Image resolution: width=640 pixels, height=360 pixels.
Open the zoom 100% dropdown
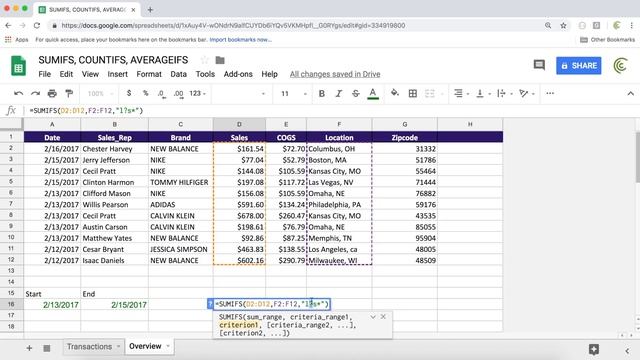click(x=100, y=93)
